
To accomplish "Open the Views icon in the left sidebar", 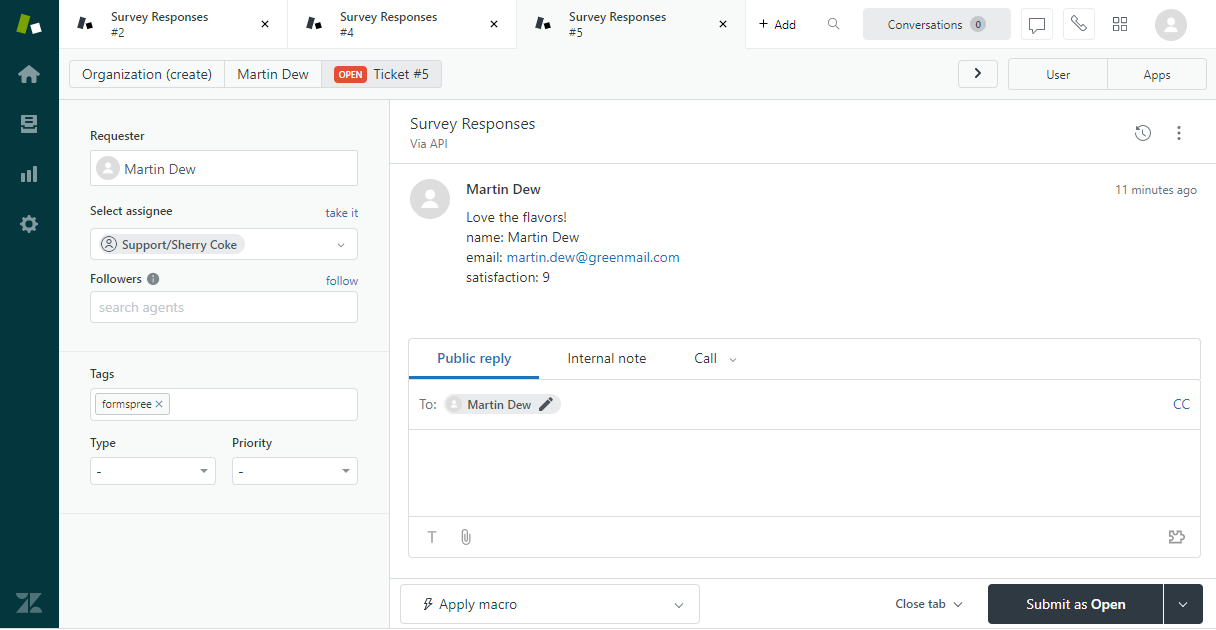I will click(29, 124).
